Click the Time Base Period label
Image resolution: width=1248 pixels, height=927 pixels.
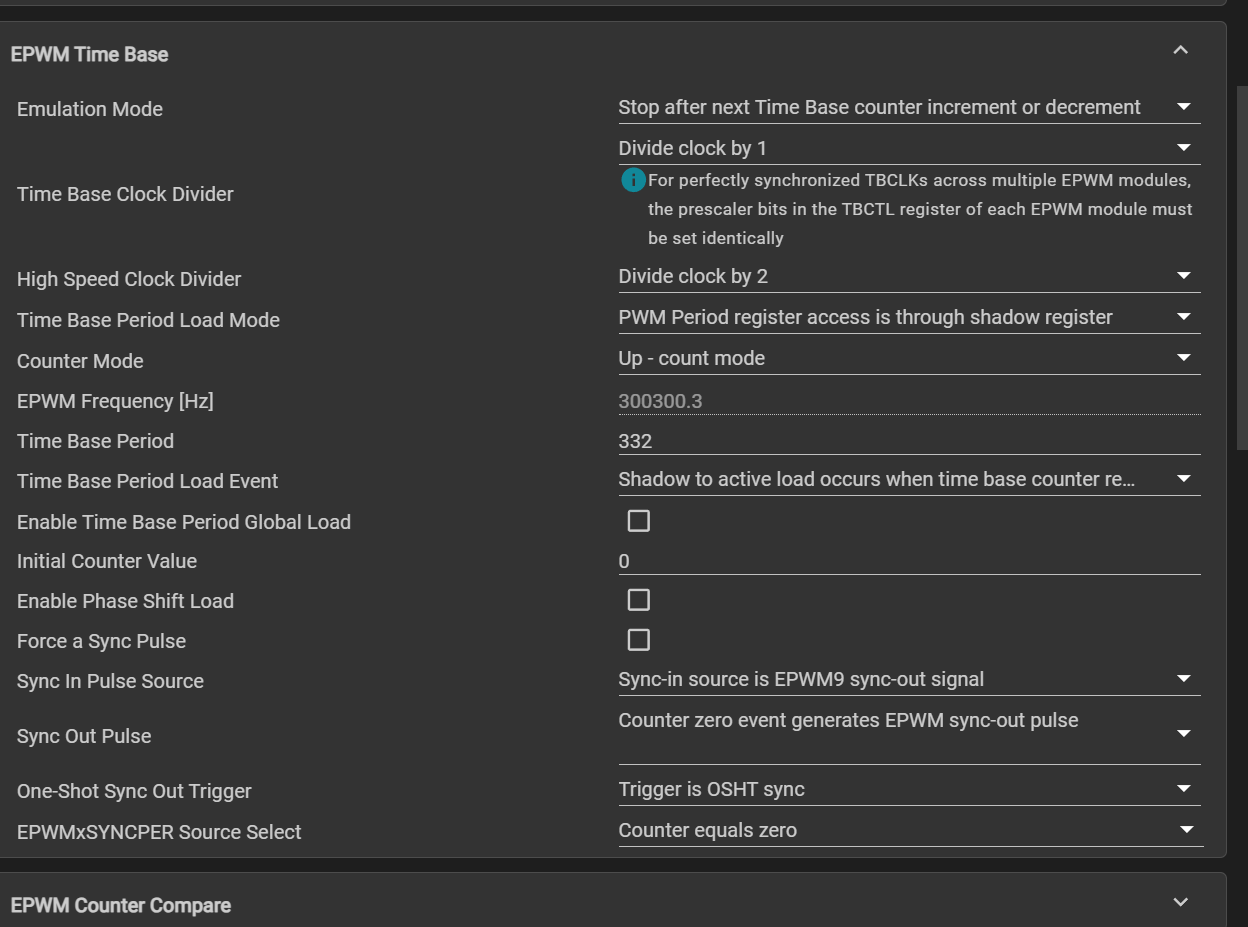95,441
